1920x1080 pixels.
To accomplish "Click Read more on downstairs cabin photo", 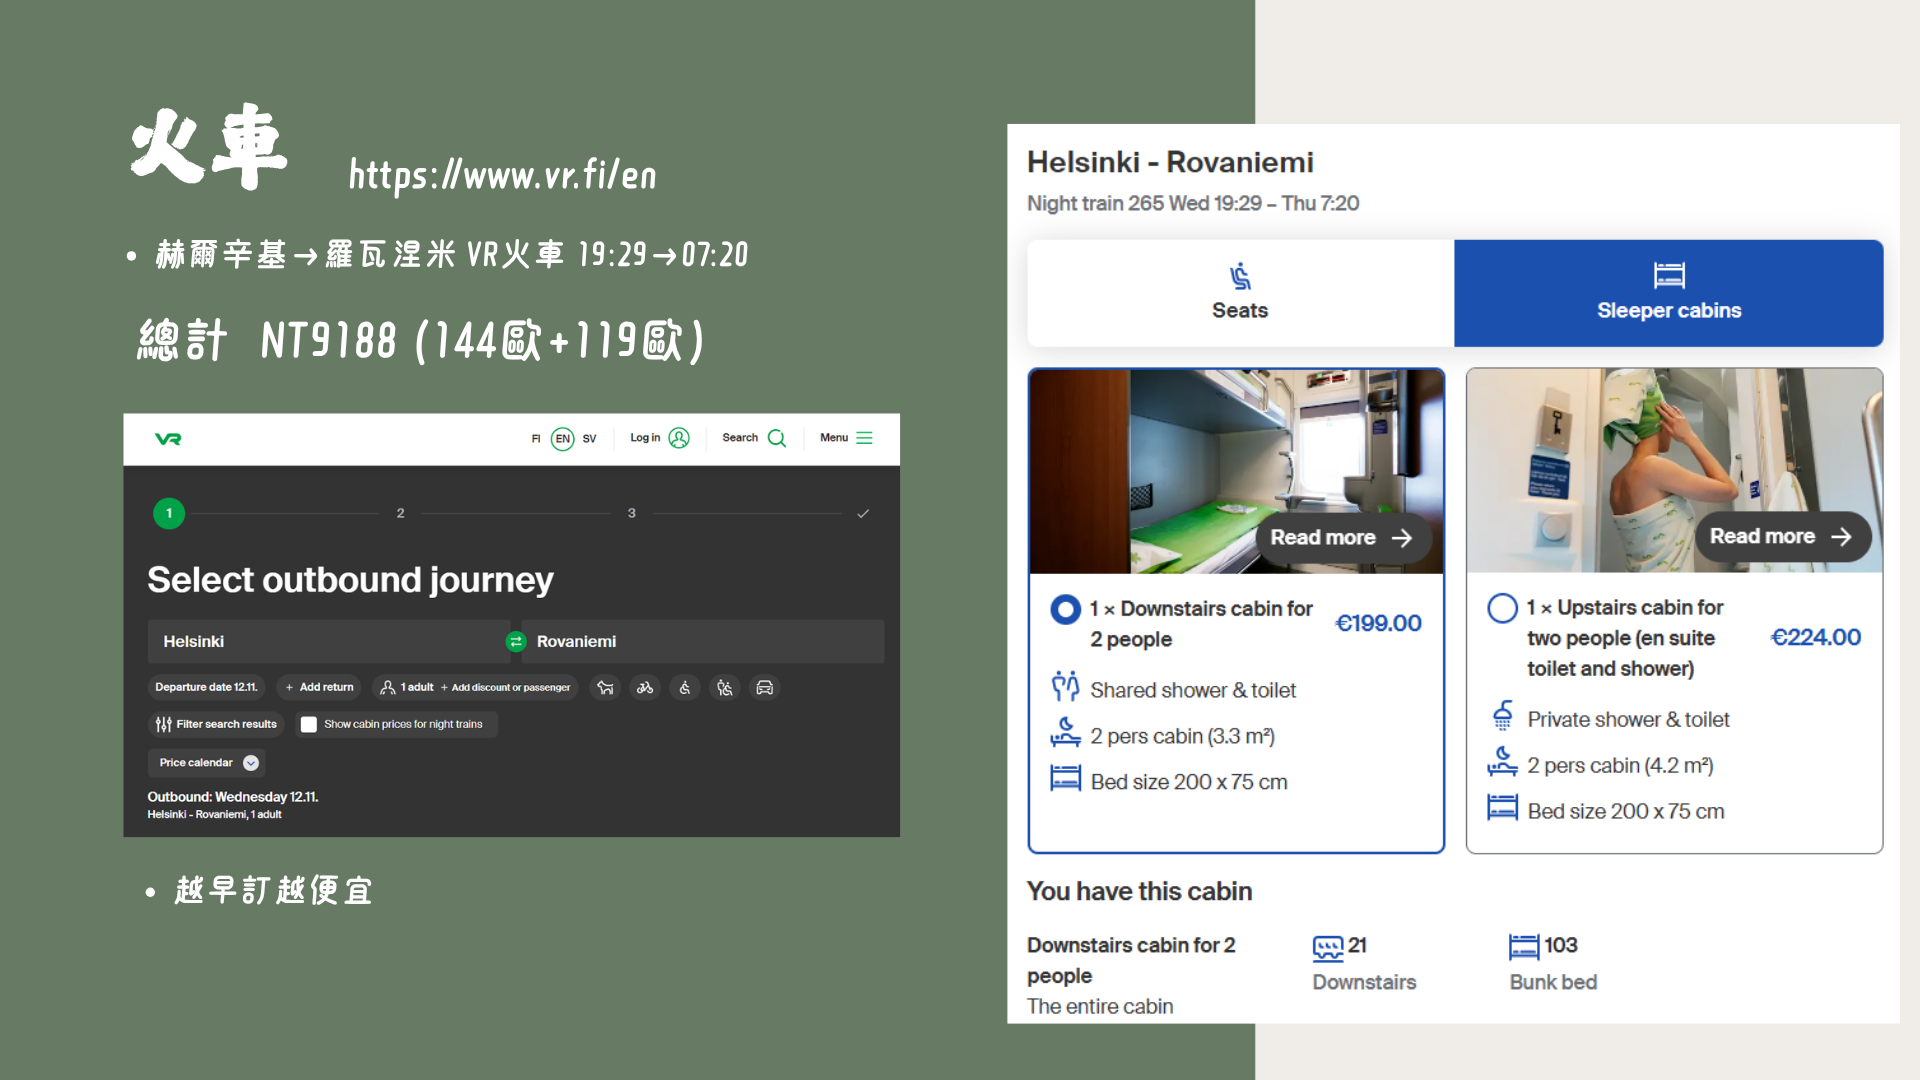I will pyautogui.click(x=1341, y=538).
